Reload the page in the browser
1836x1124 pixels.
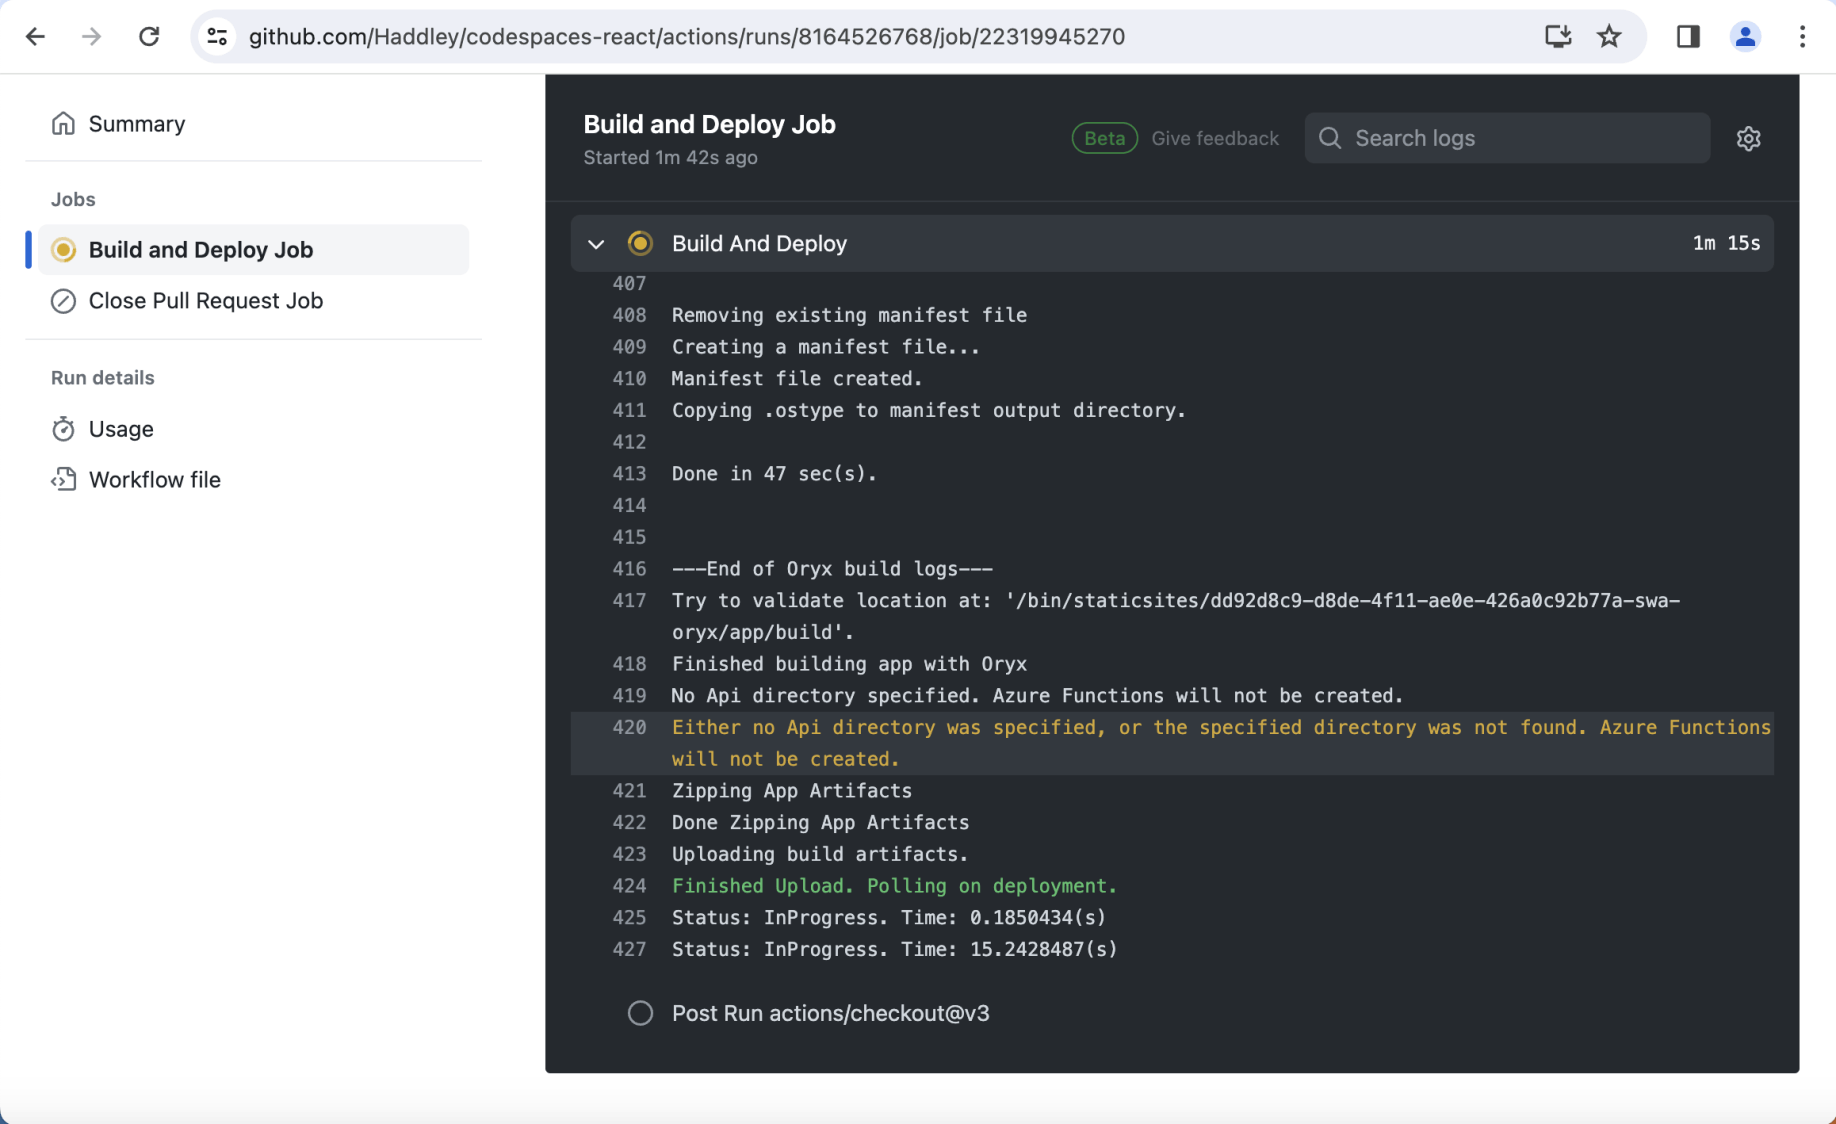coord(149,37)
